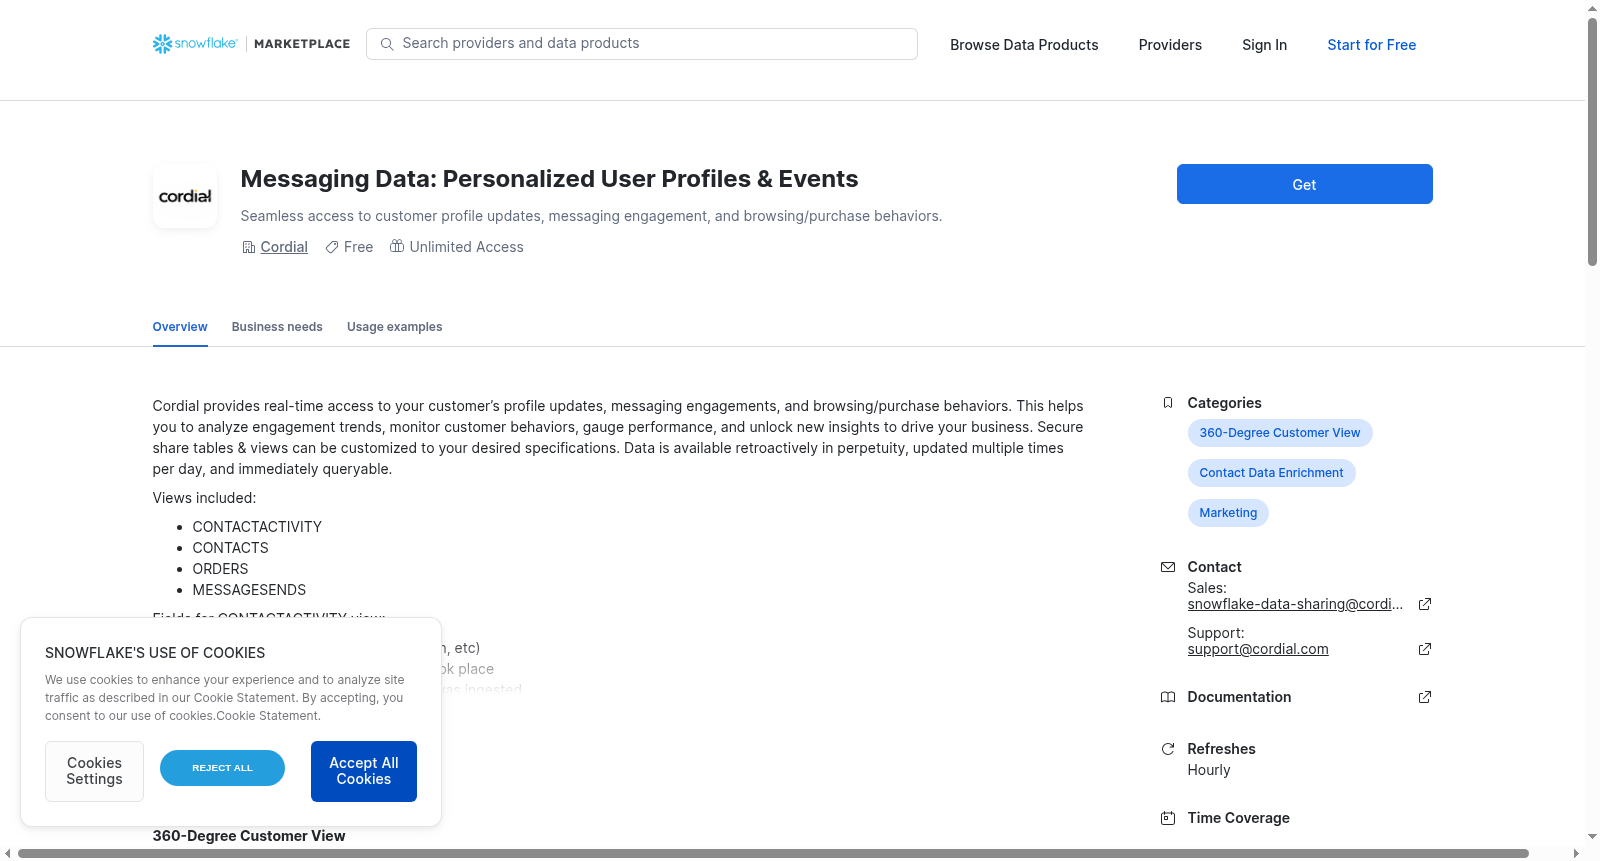Click REJECT ALL cookies button
This screenshot has height=861, width=1600.
point(222,768)
